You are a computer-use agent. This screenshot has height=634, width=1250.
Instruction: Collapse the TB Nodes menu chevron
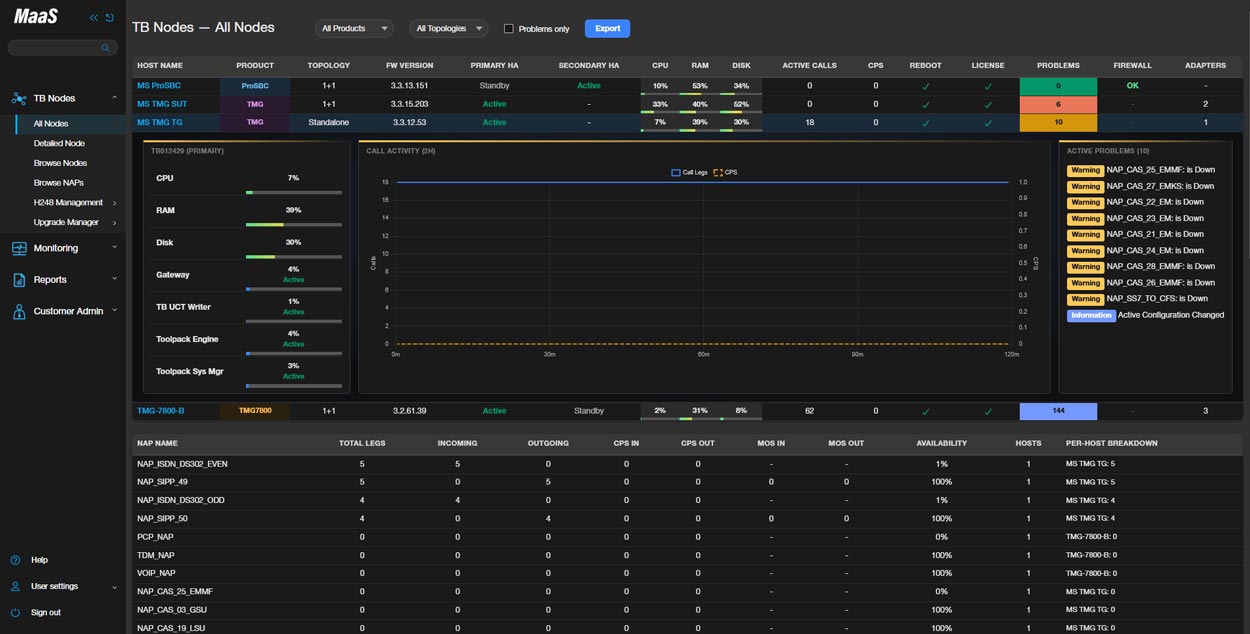tap(115, 98)
